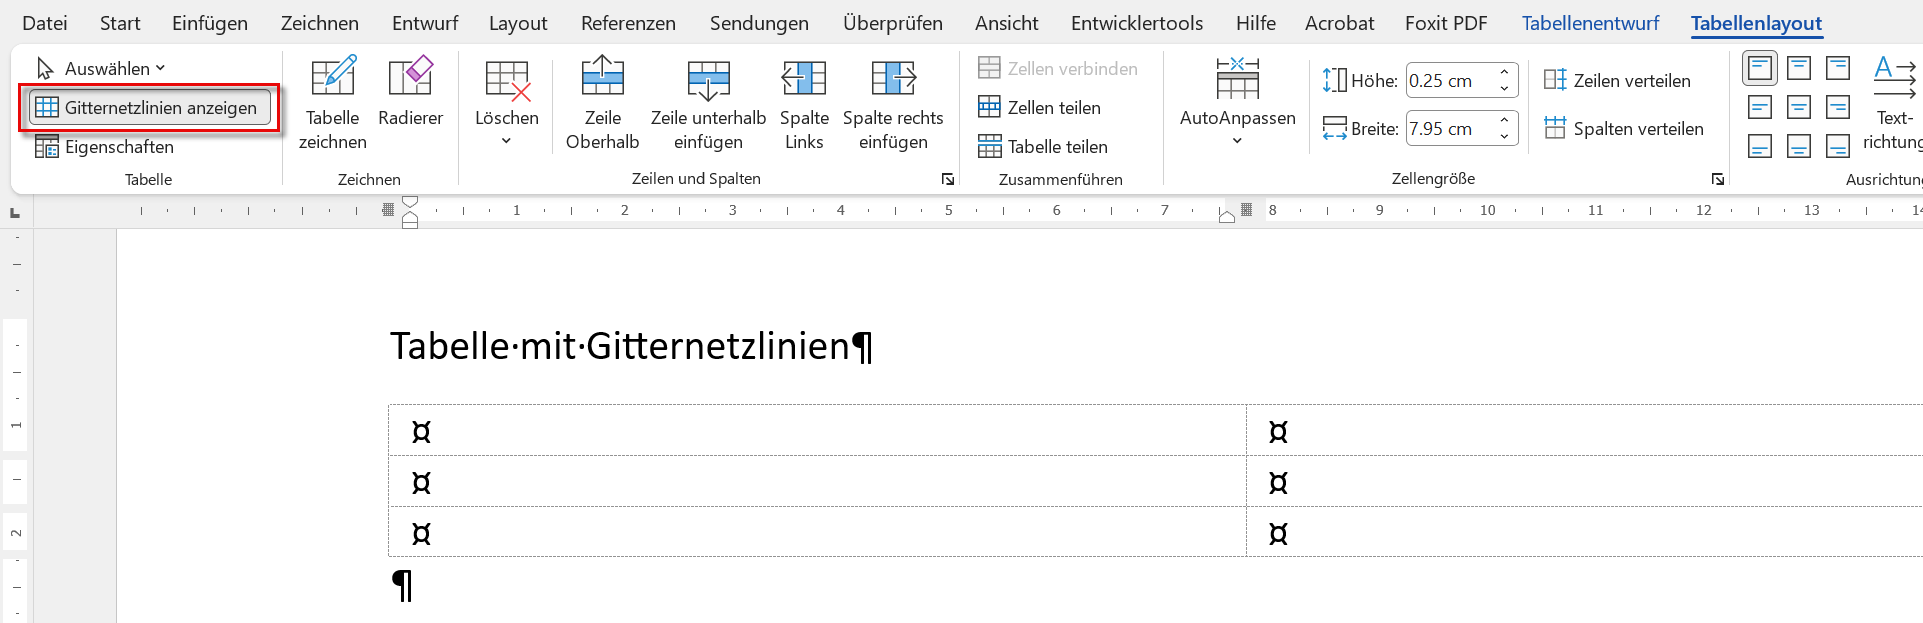This screenshot has height=623, width=1923.
Task: Click the Zellen teilen icon
Action: pyautogui.click(x=989, y=107)
